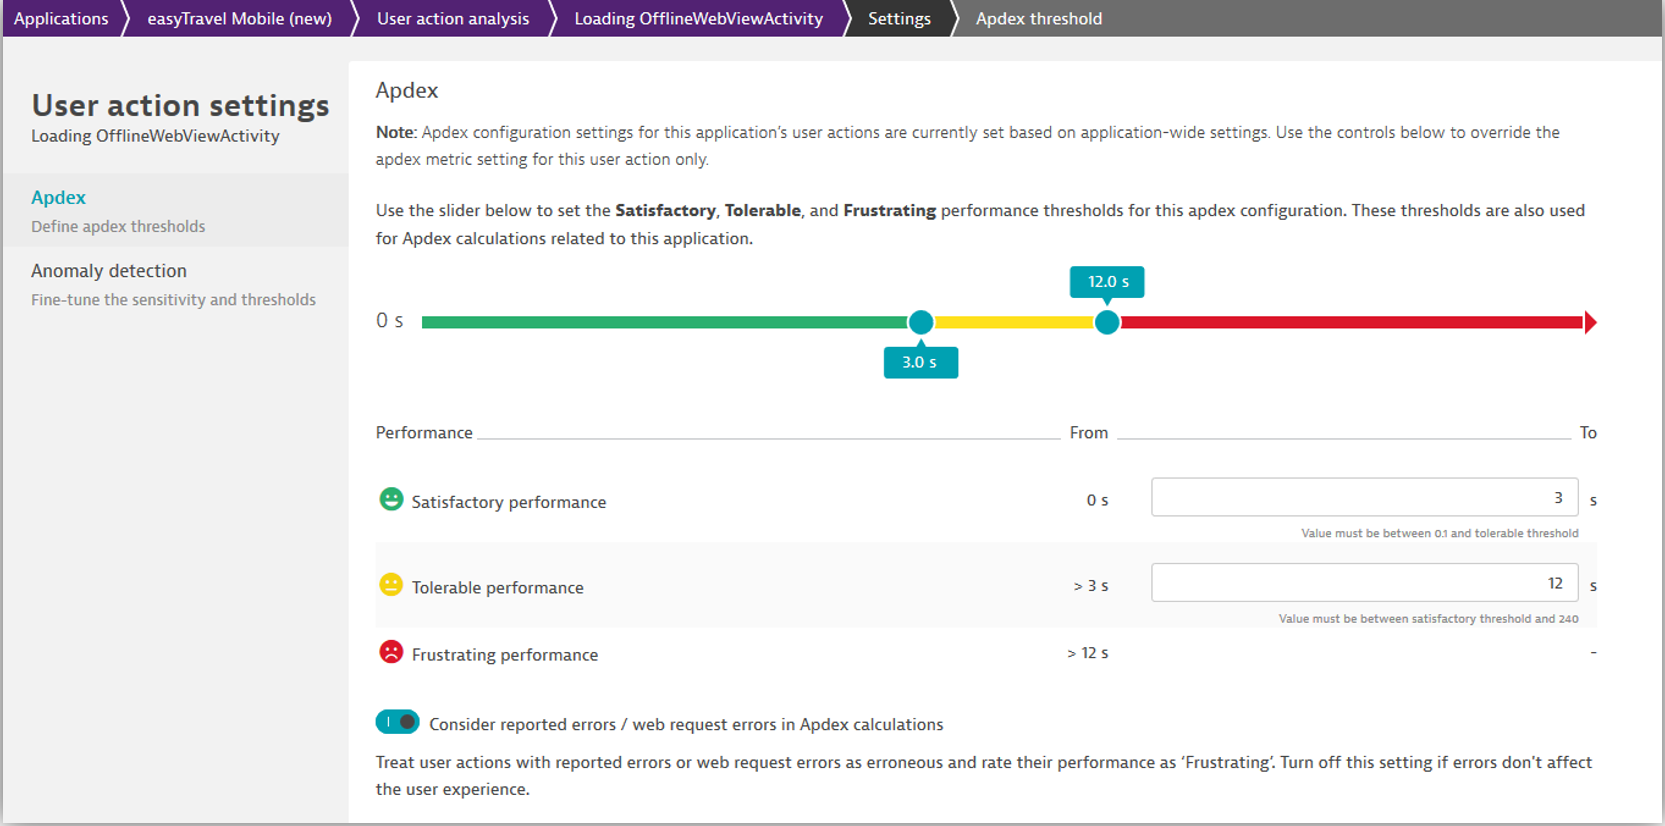Click the 12.0 s tooltip label

tap(1107, 282)
